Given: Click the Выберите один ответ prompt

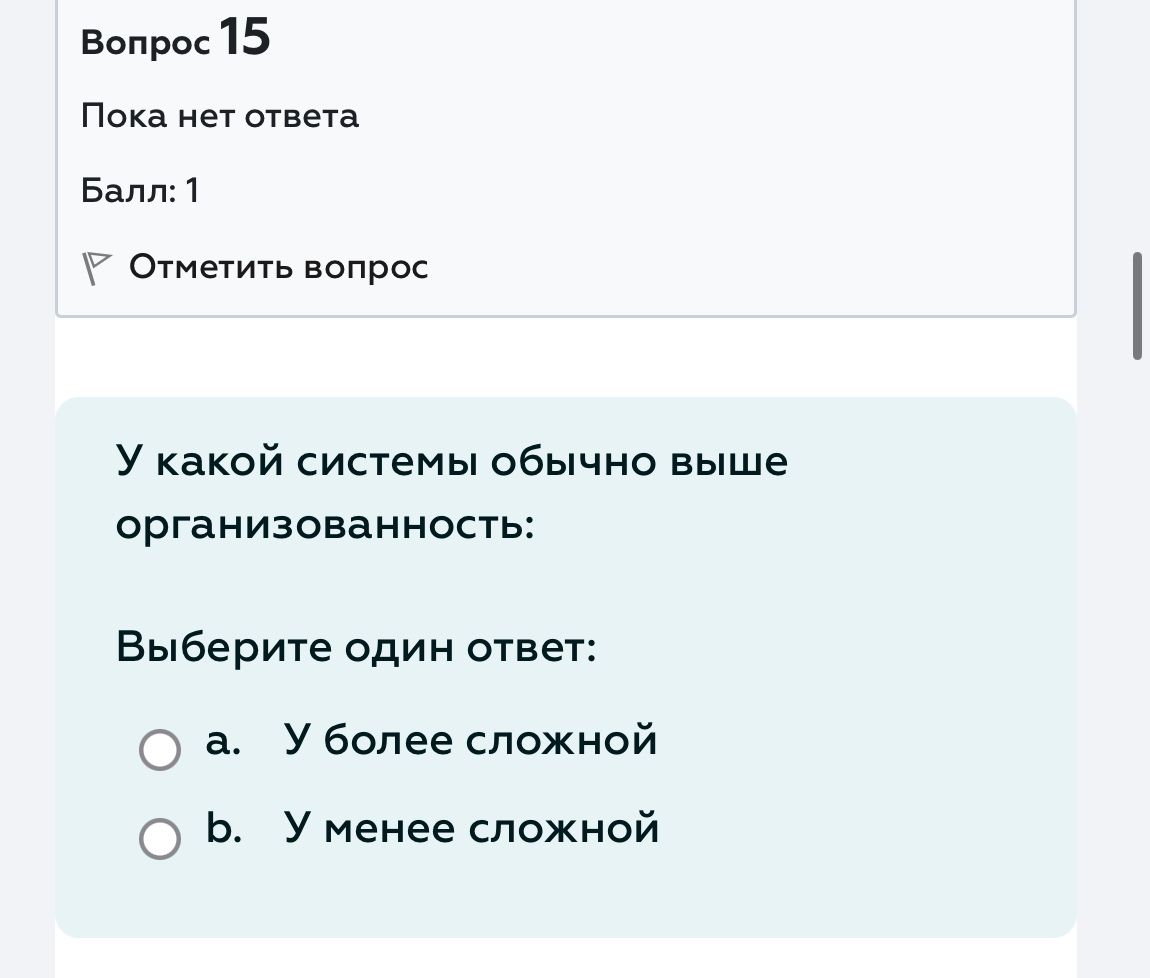Looking at the screenshot, I should point(356,647).
